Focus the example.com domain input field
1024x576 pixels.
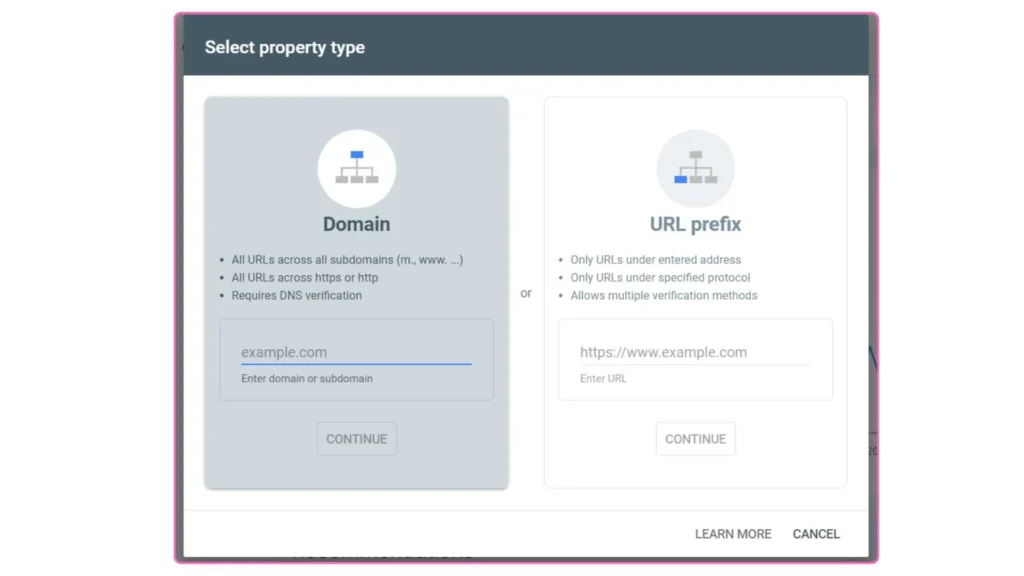click(355, 352)
